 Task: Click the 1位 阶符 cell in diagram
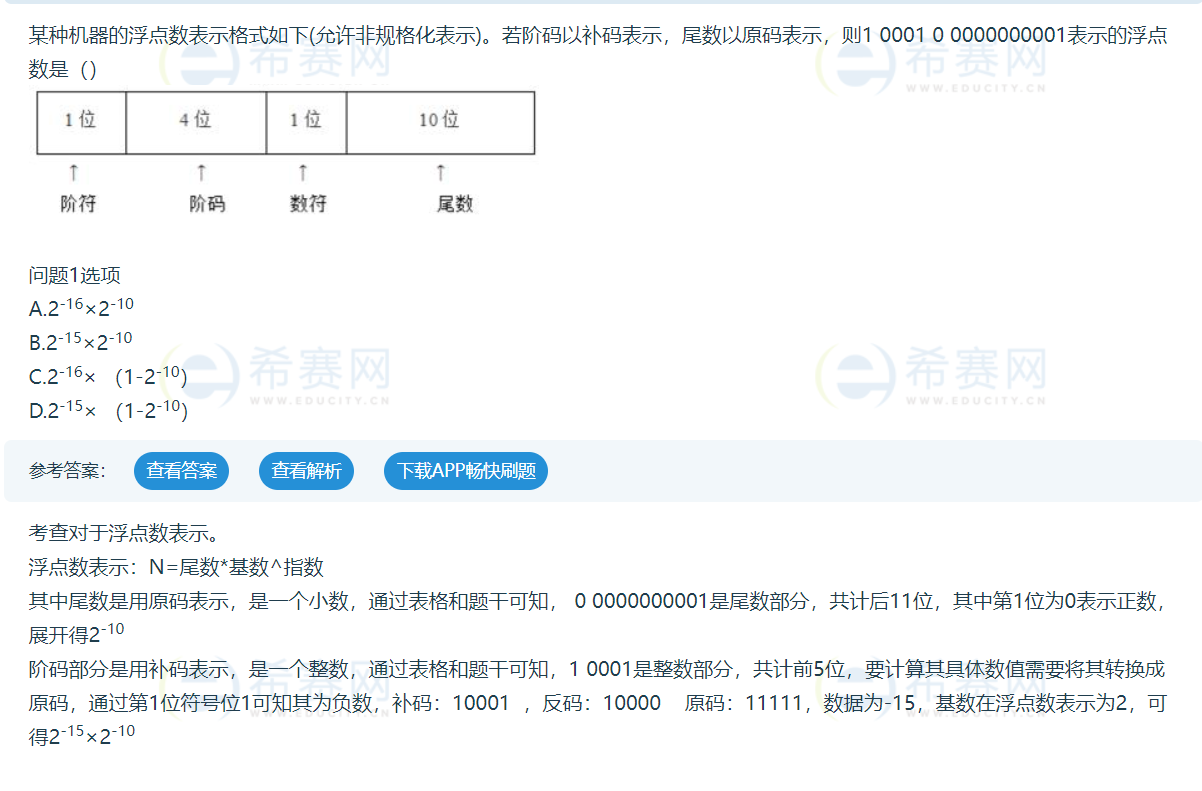pos(81,122)
